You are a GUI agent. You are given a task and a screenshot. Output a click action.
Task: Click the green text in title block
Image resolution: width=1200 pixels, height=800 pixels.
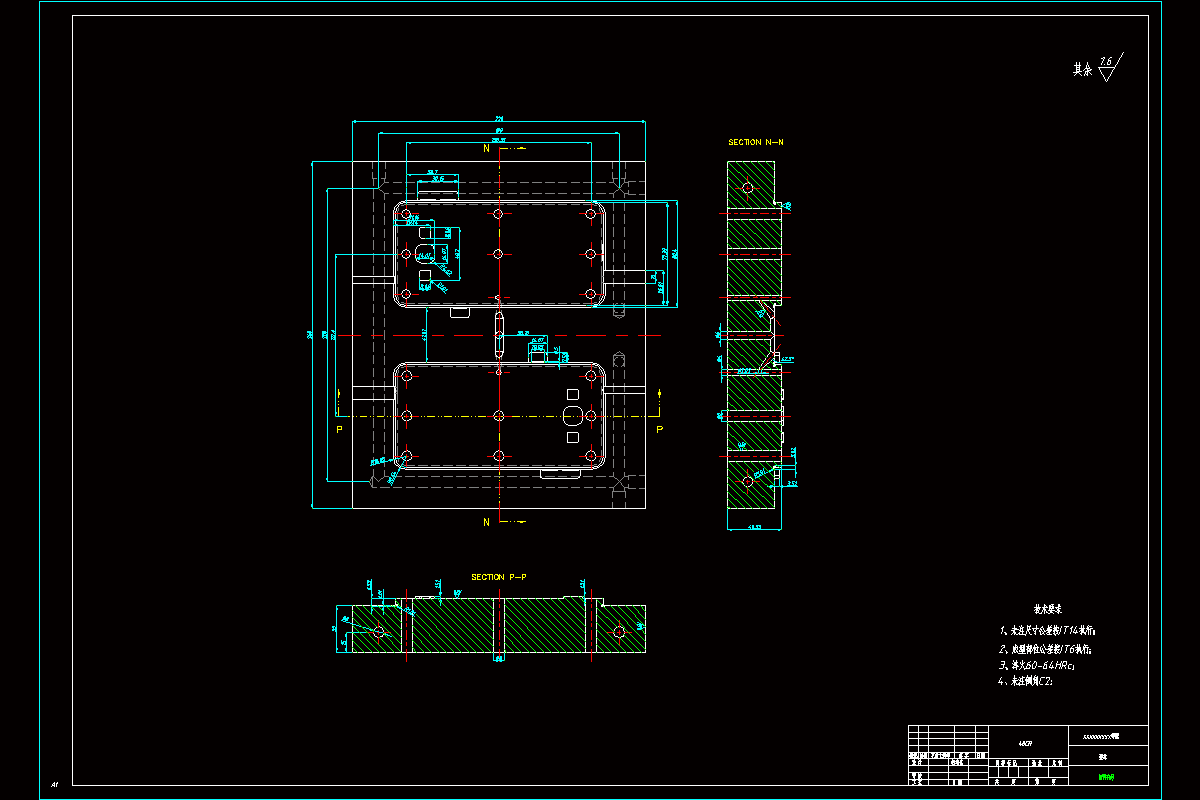pyautogui.click(x=1104, y=776)
